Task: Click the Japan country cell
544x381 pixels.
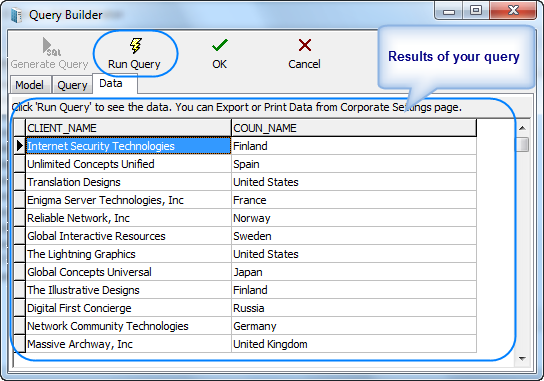Action: [354, 272]
